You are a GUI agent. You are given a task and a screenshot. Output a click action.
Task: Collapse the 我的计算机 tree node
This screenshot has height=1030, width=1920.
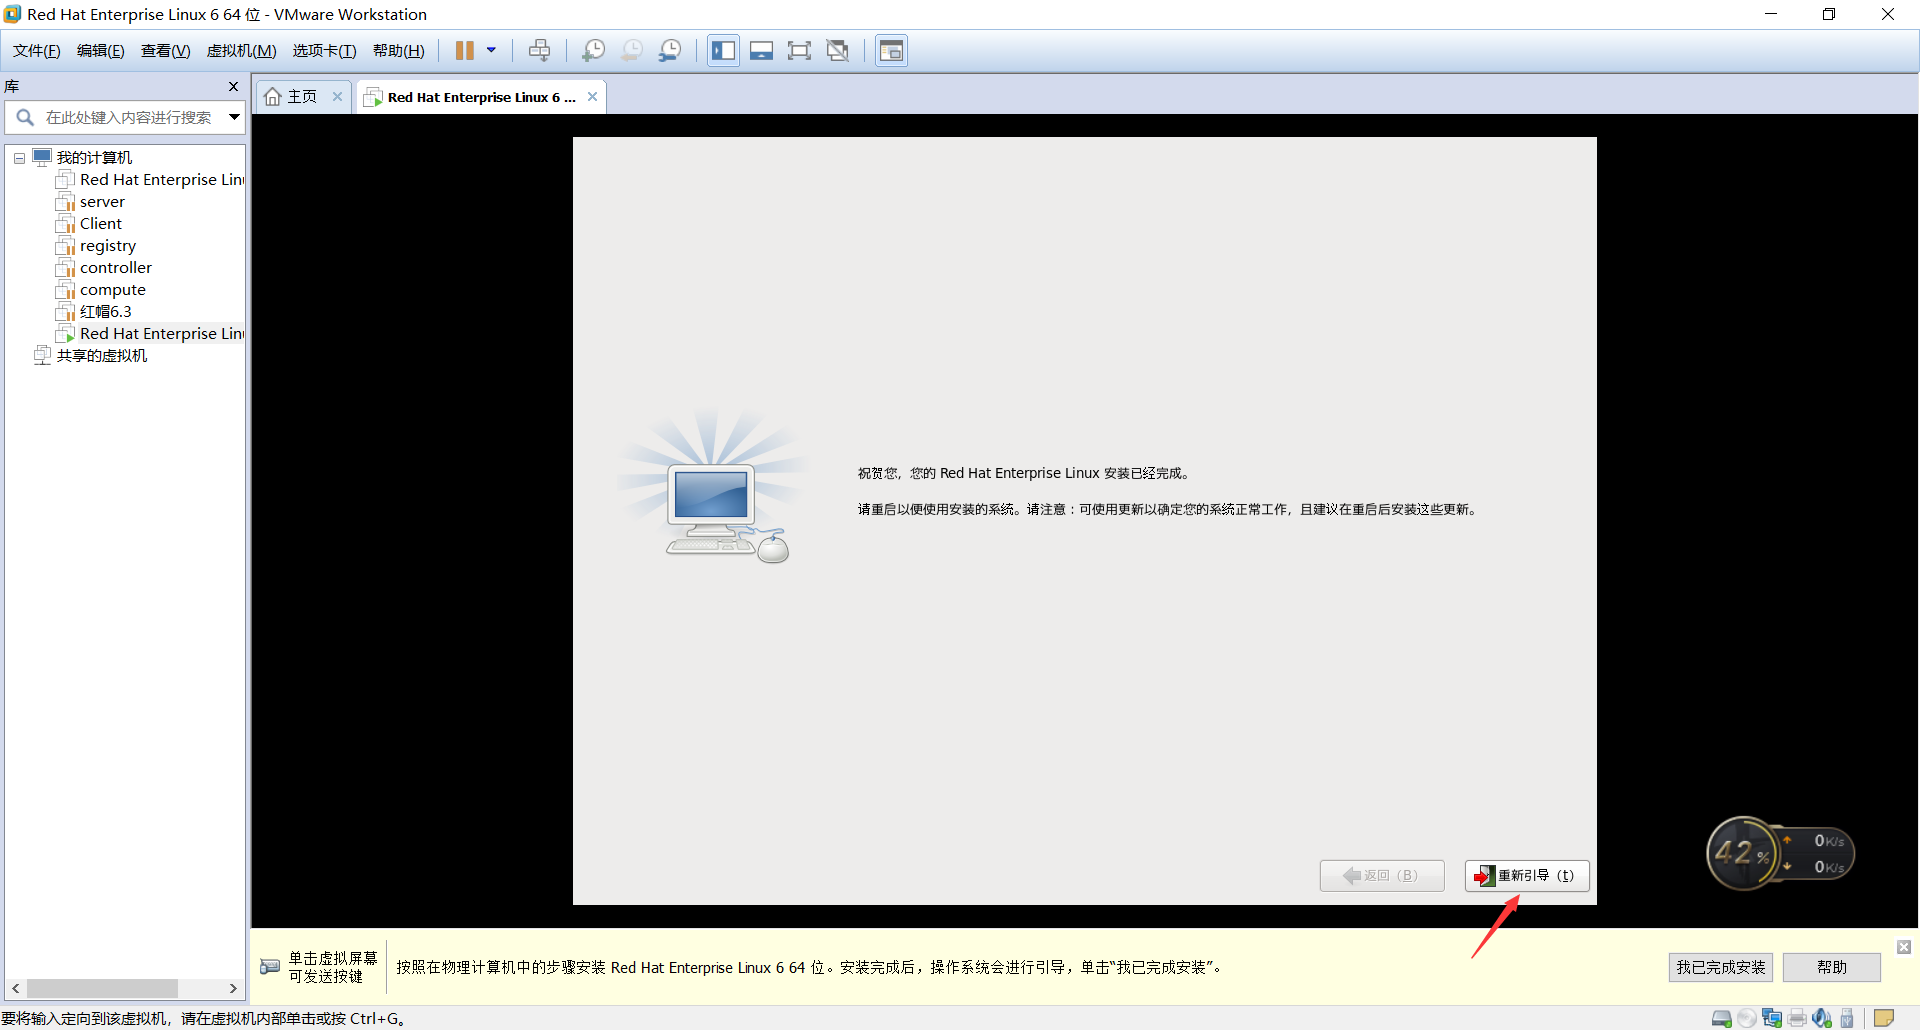(x=19, y=158)
